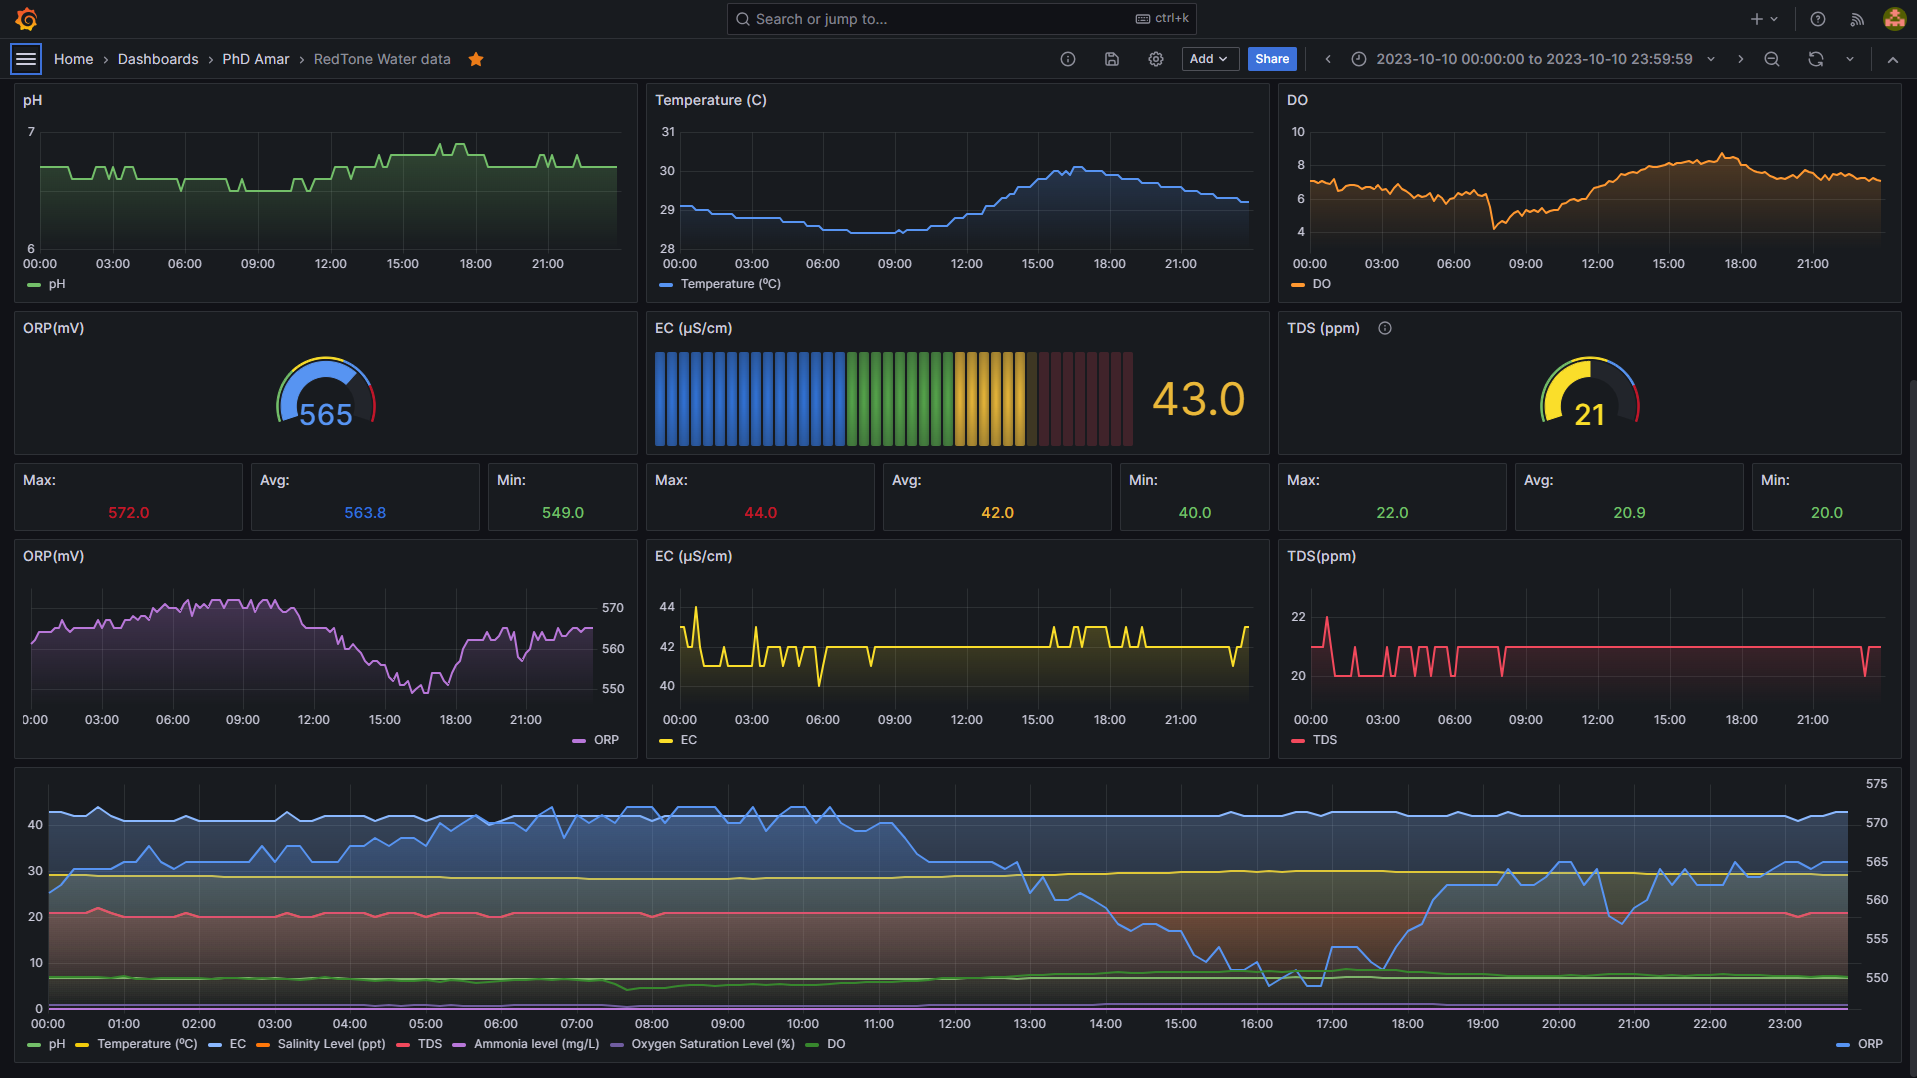Viewport: 1917px width, 1078px height.
Task: Navigate to the PhD Amar breadcrumb
Action: tap(256, 59)
